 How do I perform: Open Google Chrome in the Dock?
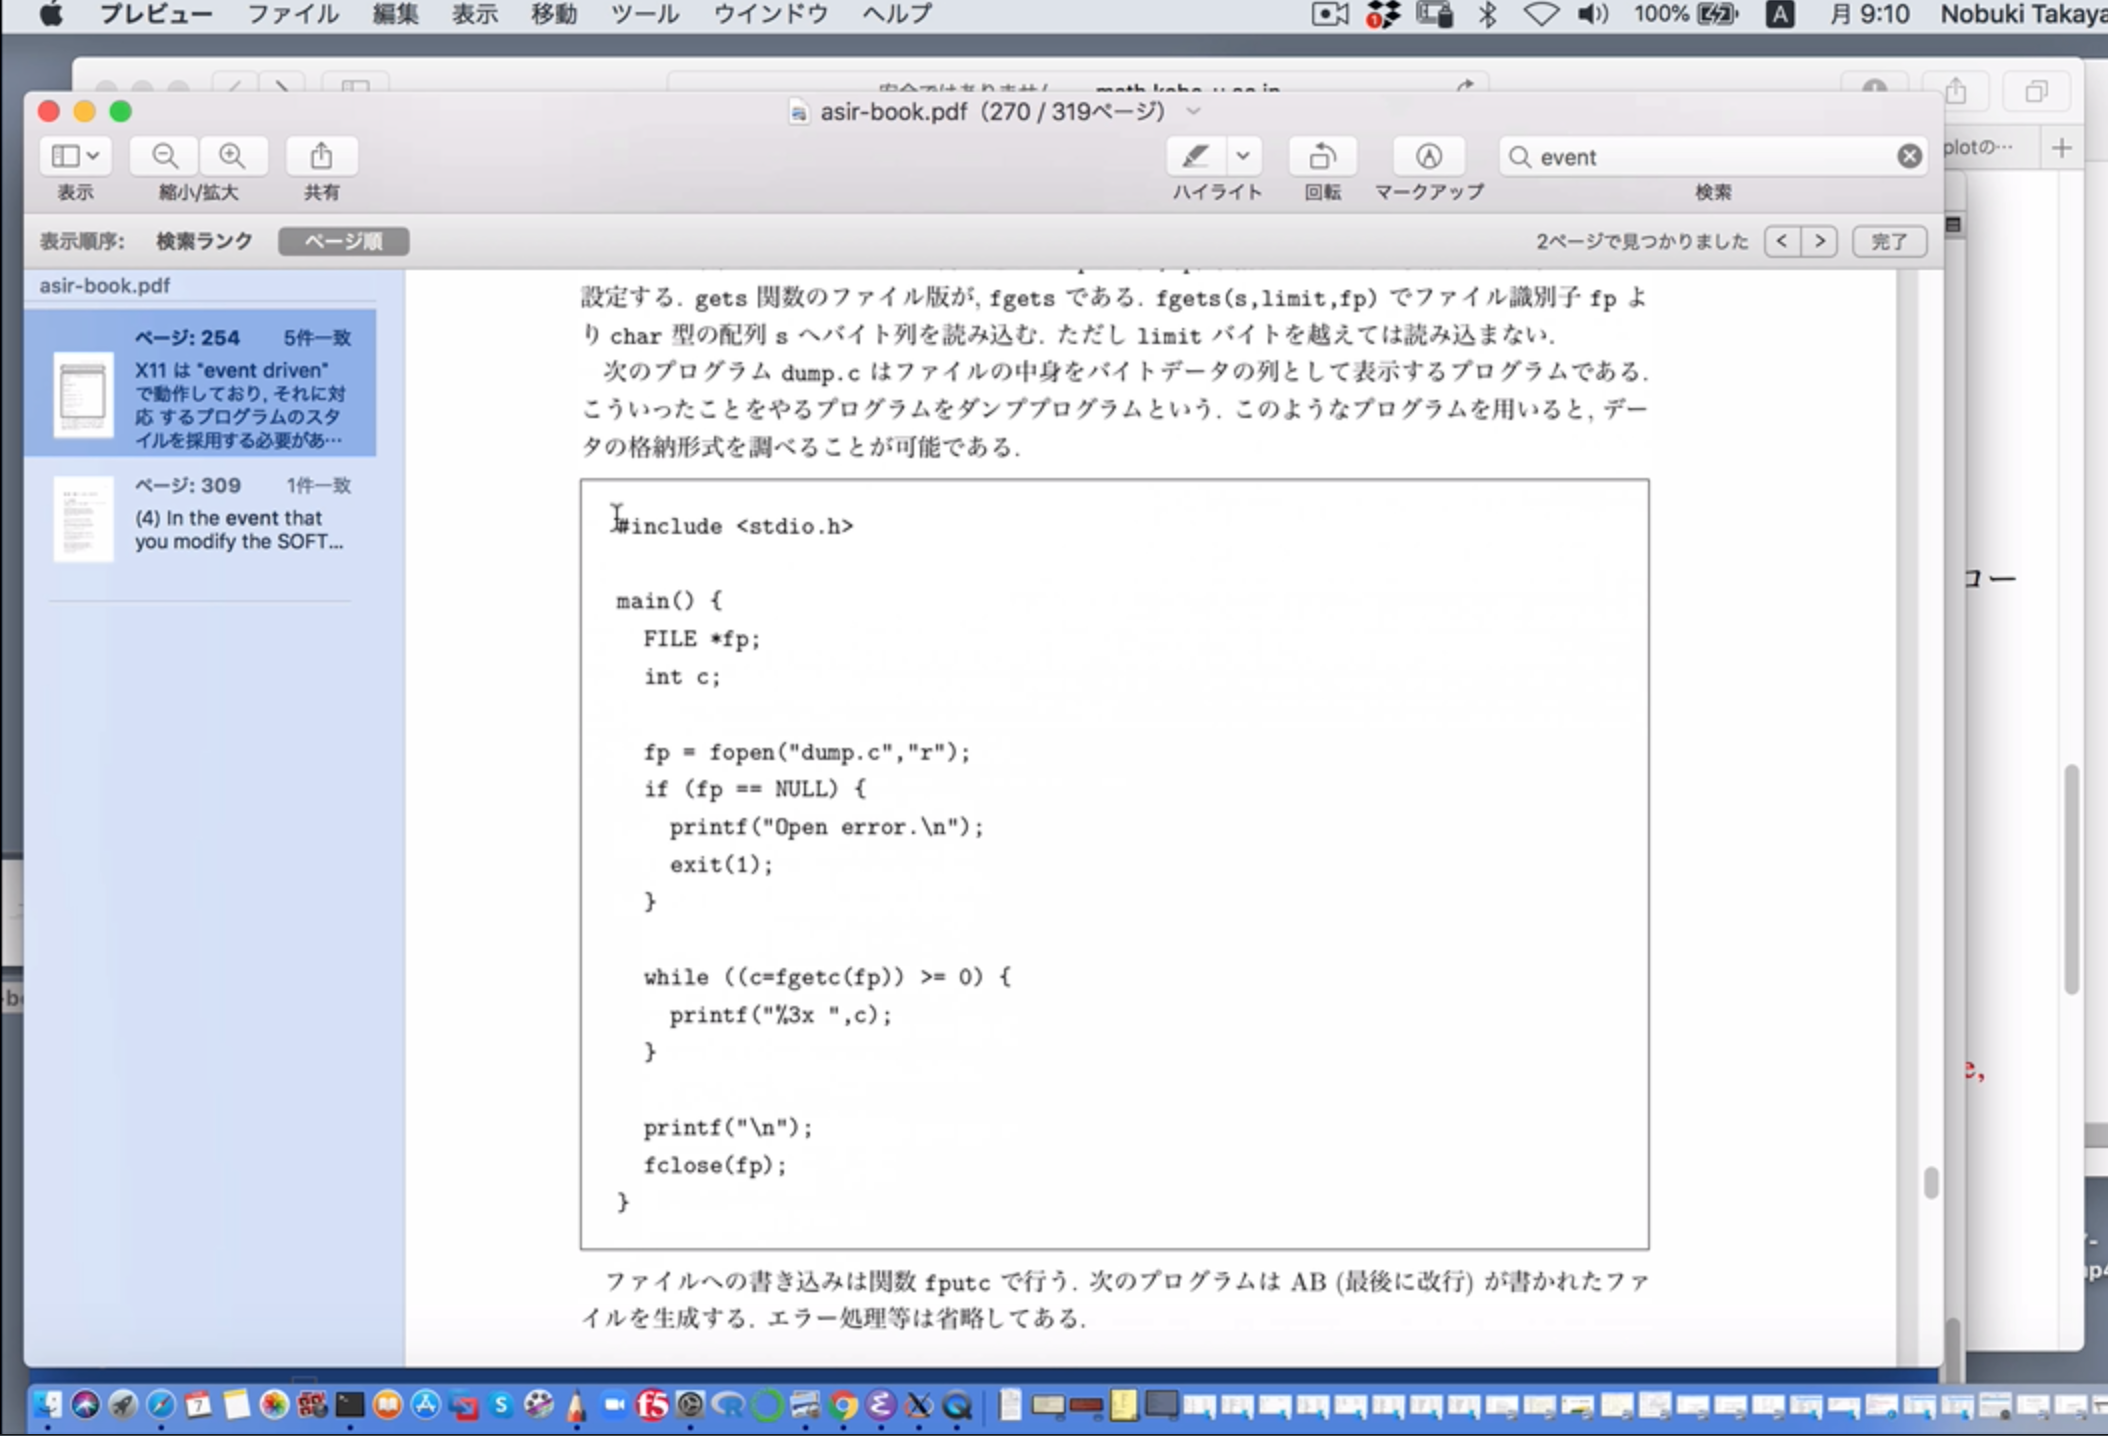(x=842, y=1405)
